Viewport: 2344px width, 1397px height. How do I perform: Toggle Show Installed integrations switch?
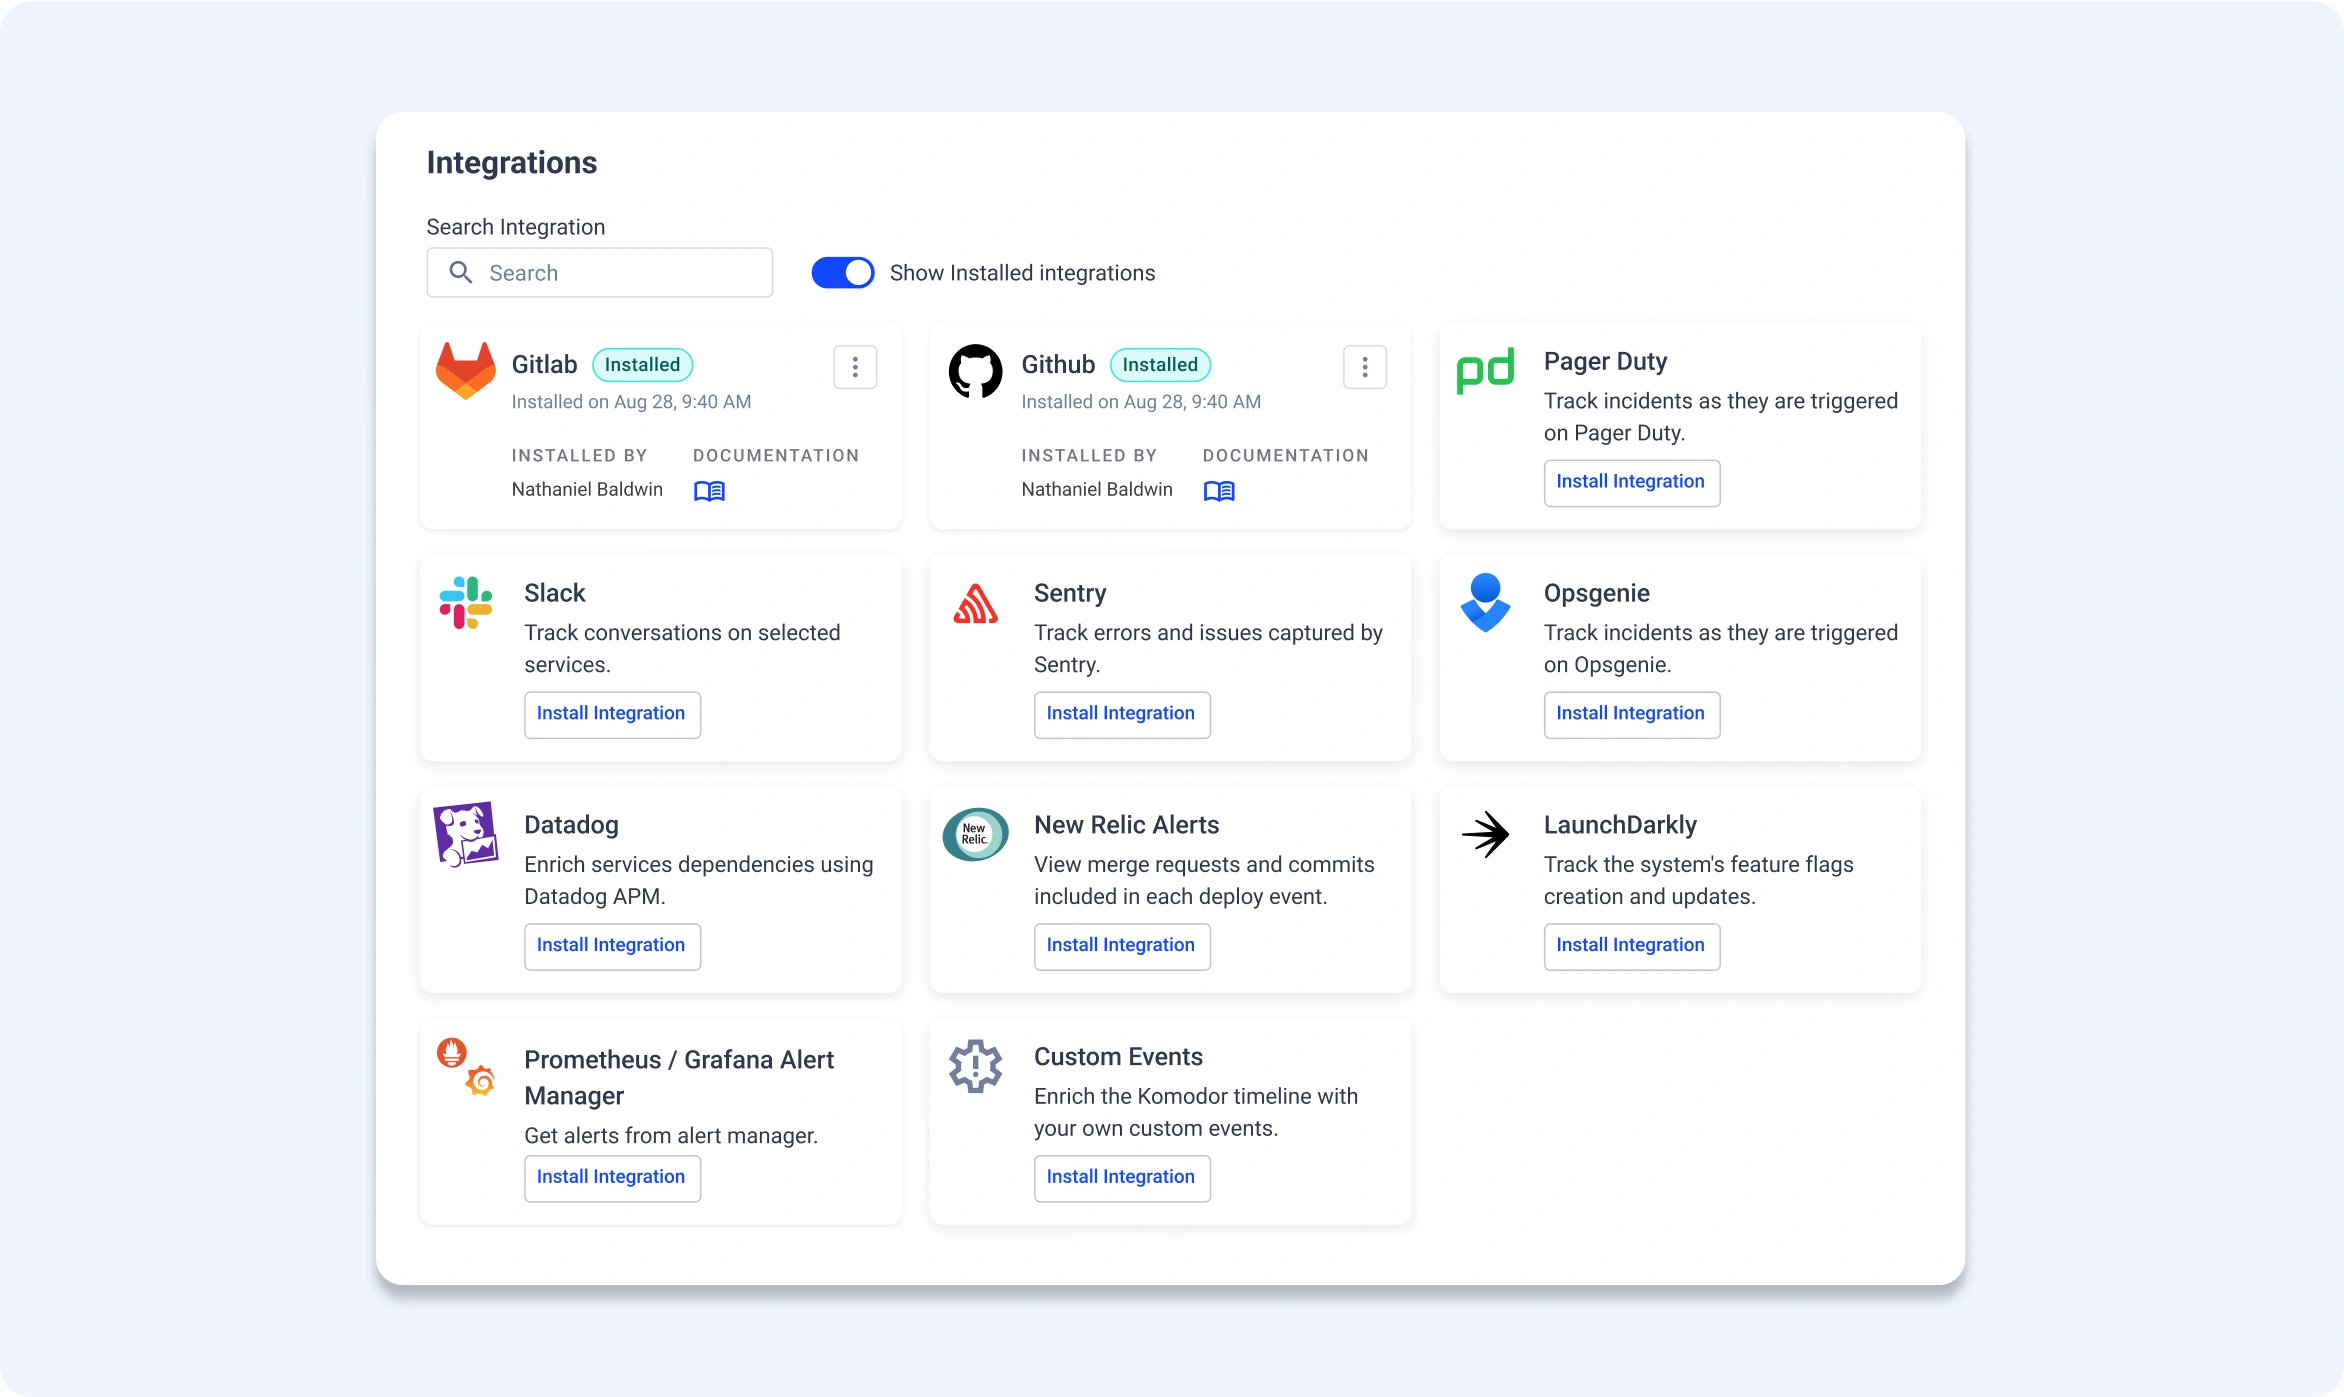842,273
